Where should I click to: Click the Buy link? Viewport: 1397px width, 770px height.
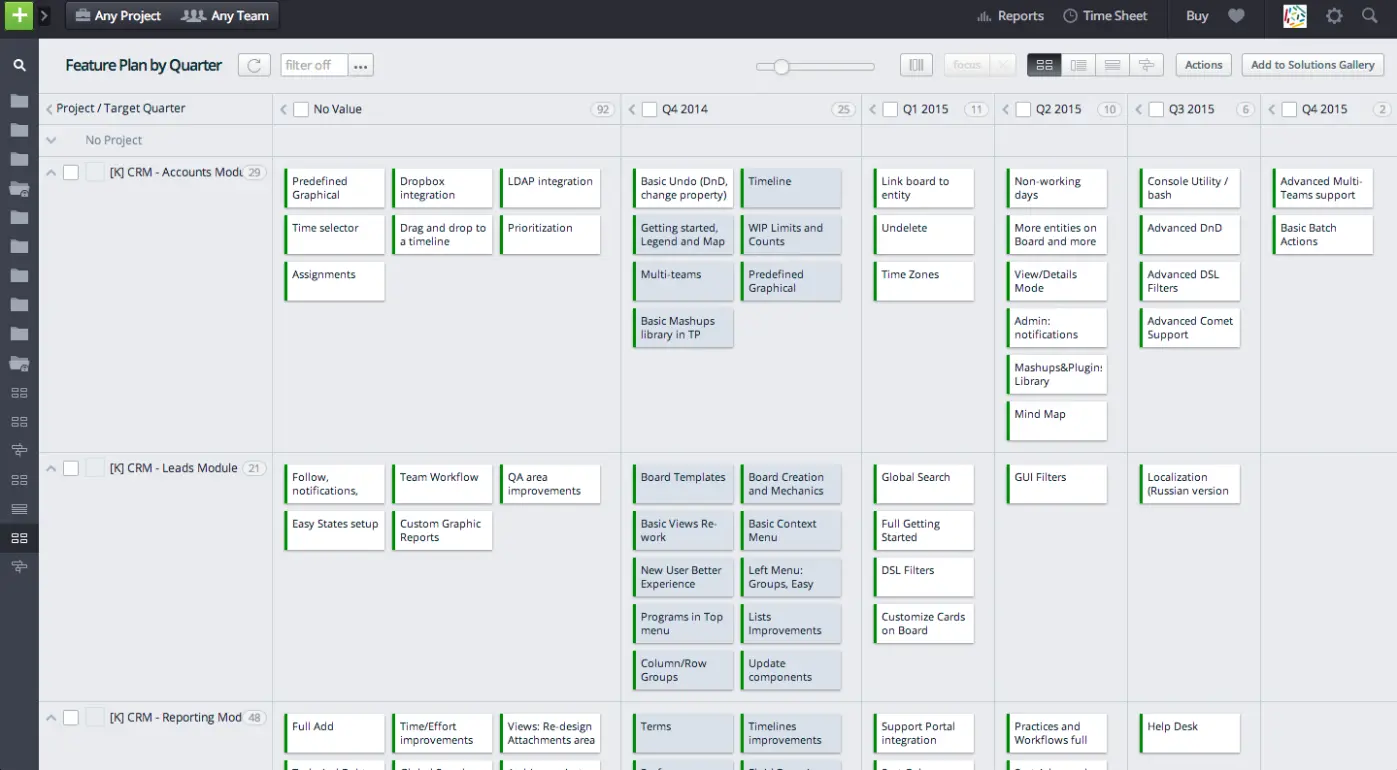tap(1197, 16)
